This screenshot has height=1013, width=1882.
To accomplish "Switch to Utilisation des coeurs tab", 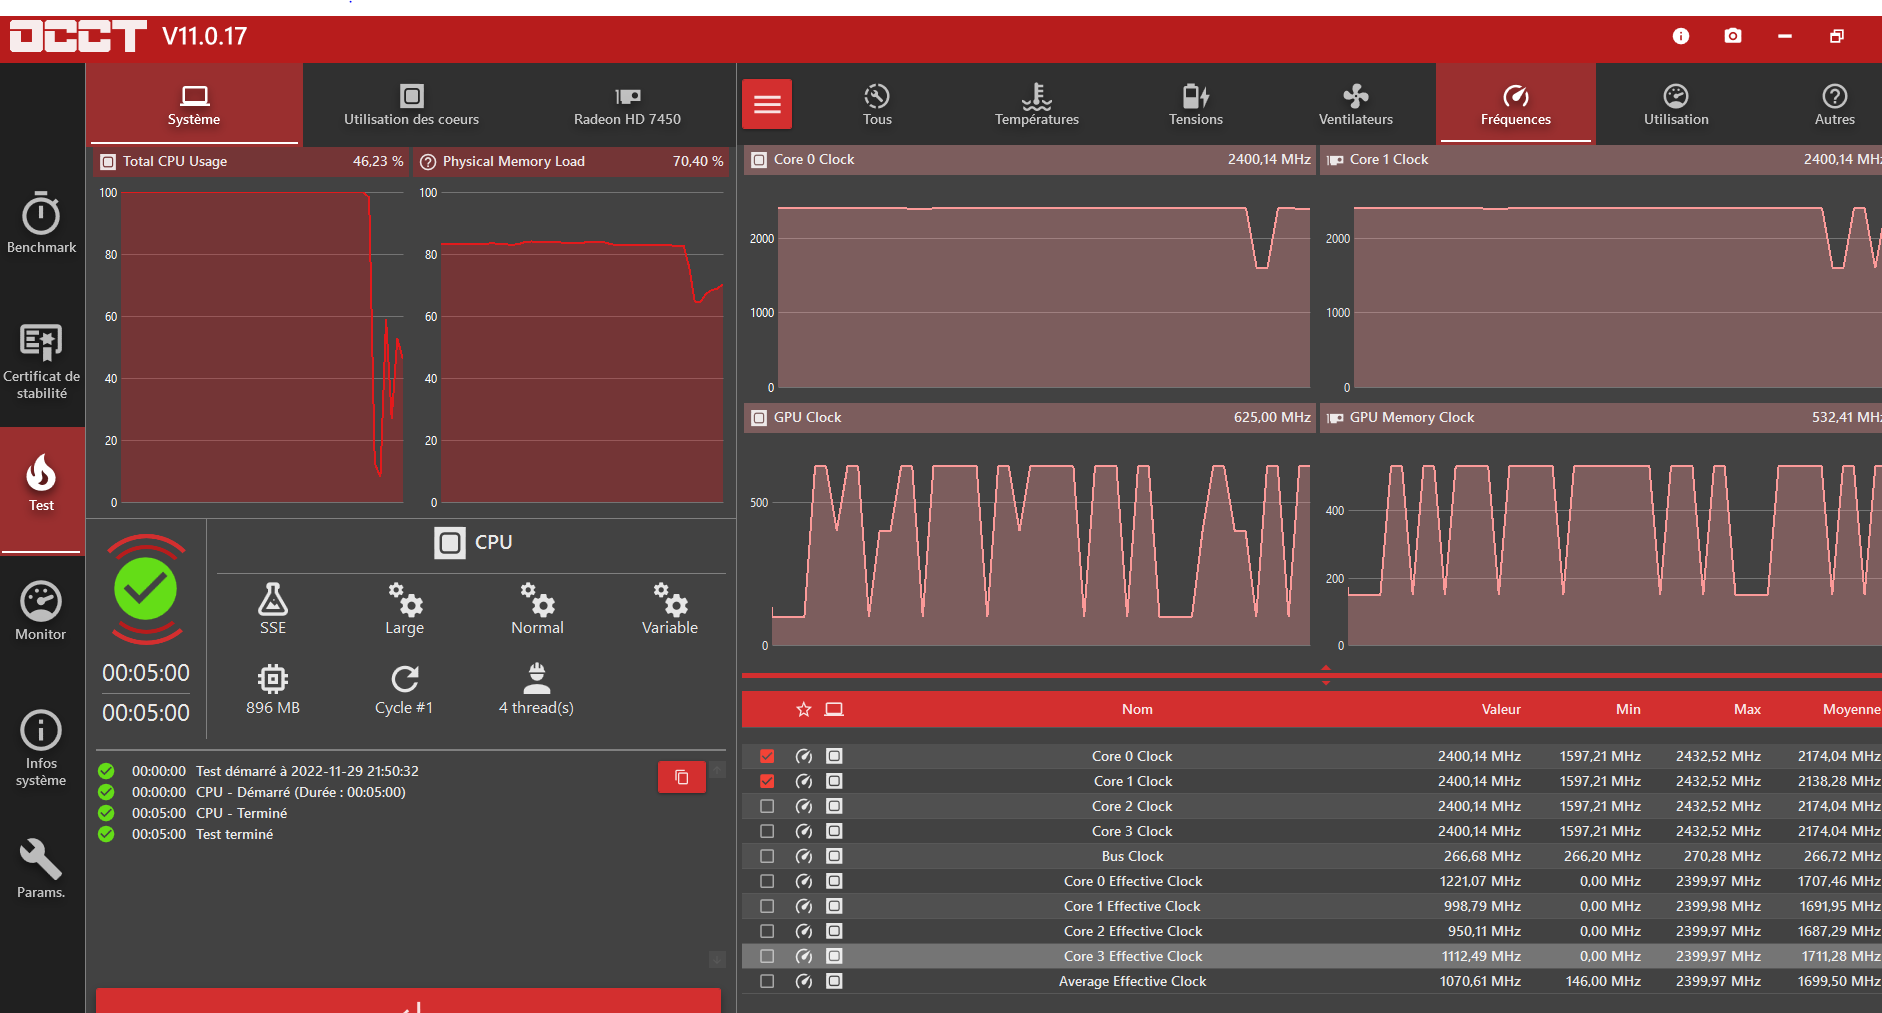I will pos(411,104).
